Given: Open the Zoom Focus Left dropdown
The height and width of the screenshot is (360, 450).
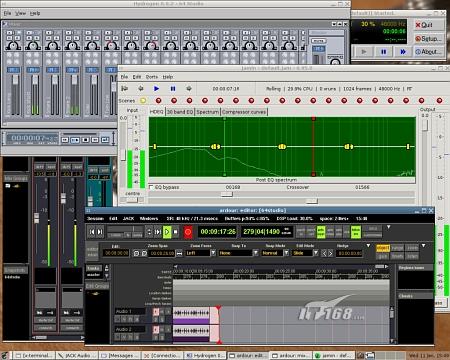Looking at the screenshot, I should [x=201, y=253].
